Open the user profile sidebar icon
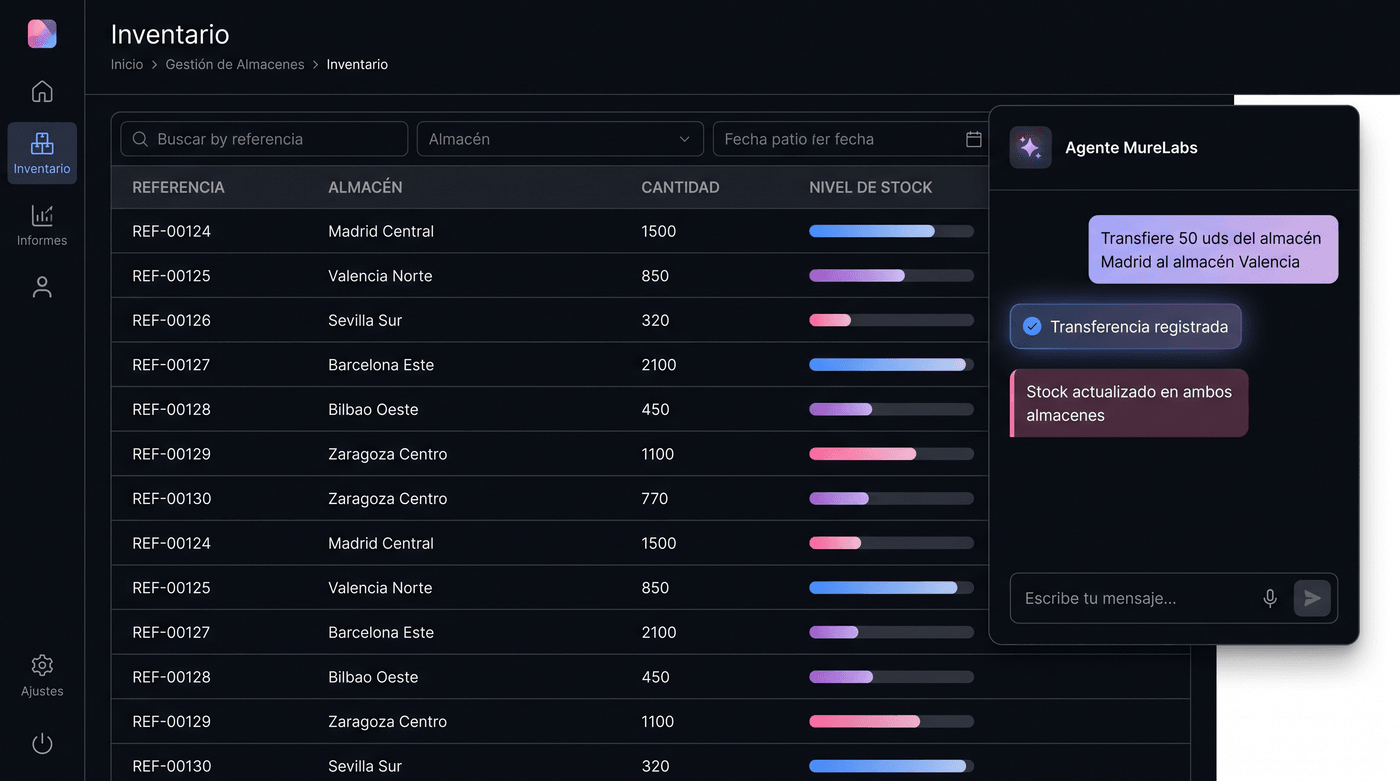Screen dimensions: 1400x781 click(x=42, y=287)
